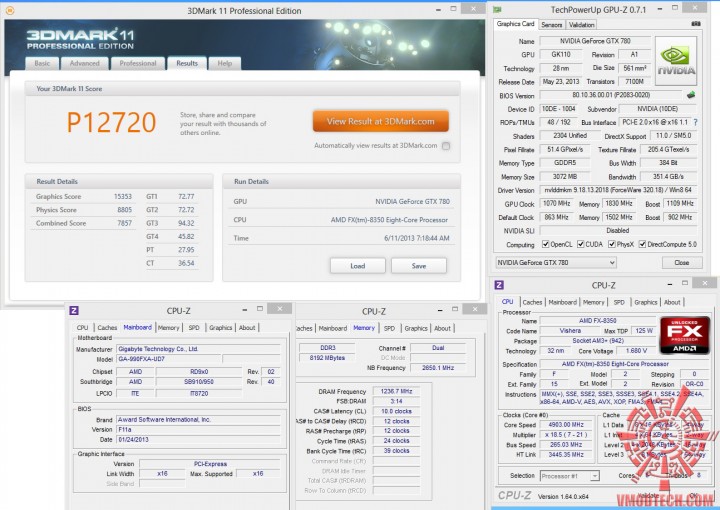Select Caches tab in right CPU-Z window

pyautogui.click(x=532, y=302)
